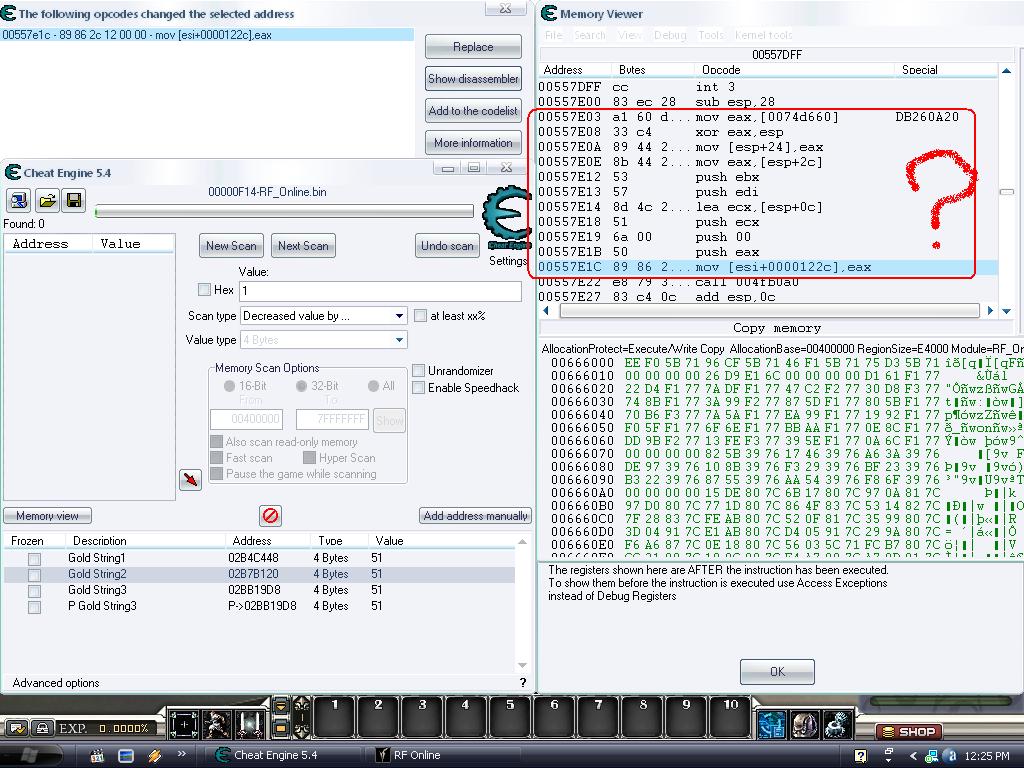Click the orange quick launch icon

tap(155, 756)
